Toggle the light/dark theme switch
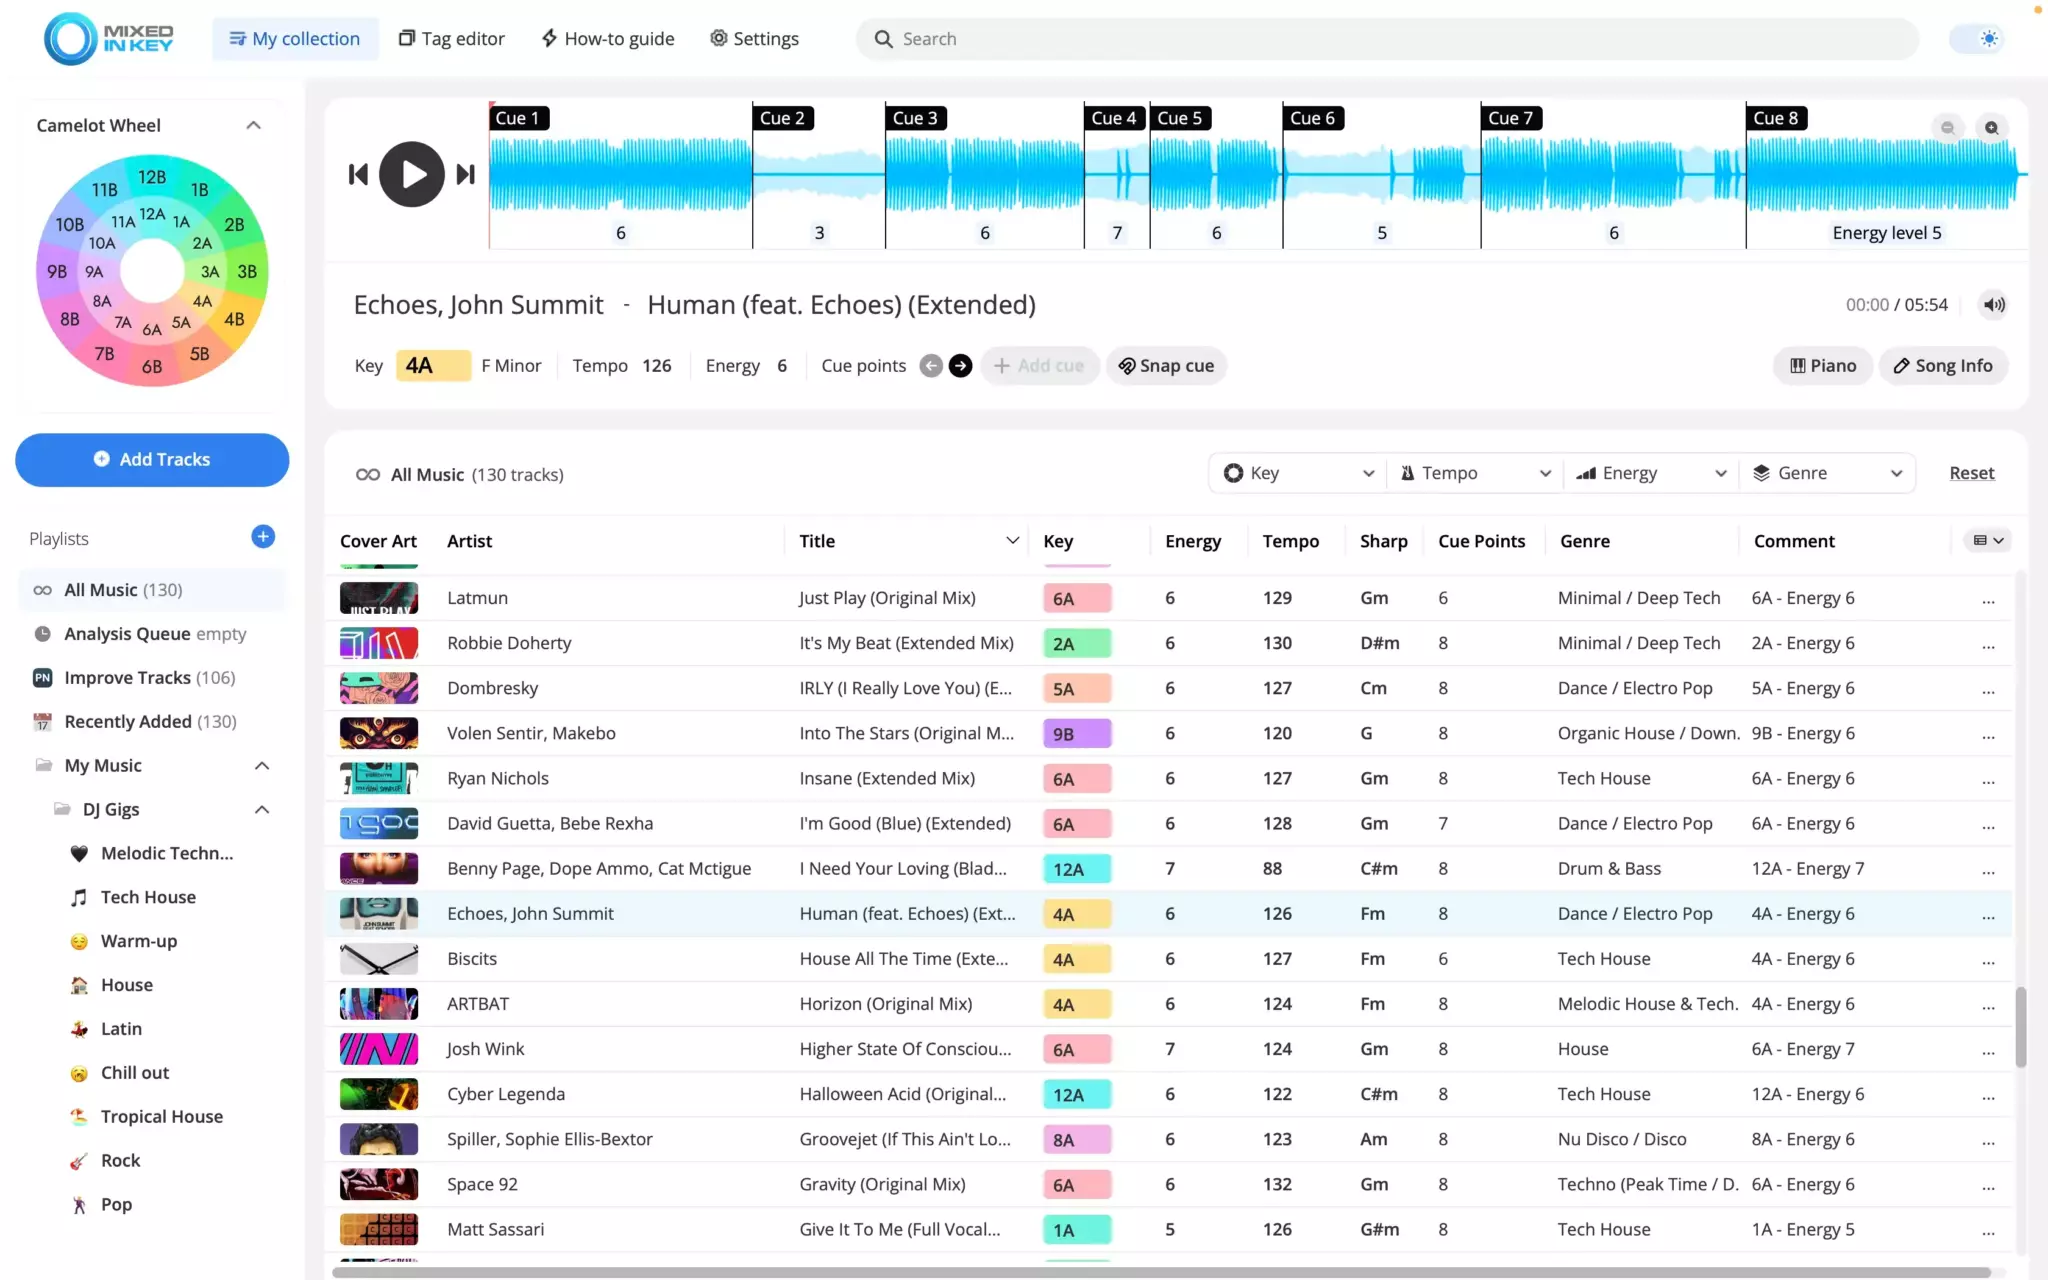Image resolution: width=2048 pixels, height=1280 pixels. click(1978, 39)
